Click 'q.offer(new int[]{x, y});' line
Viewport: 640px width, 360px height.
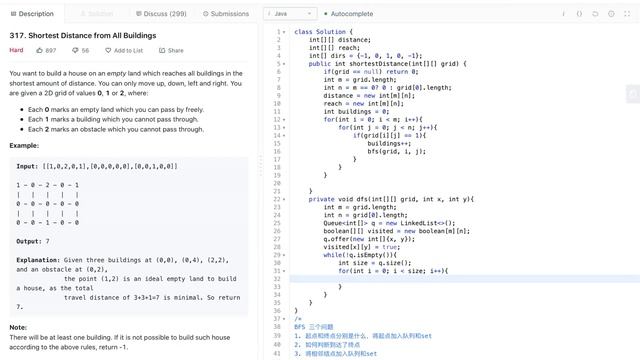click(369, 239)
